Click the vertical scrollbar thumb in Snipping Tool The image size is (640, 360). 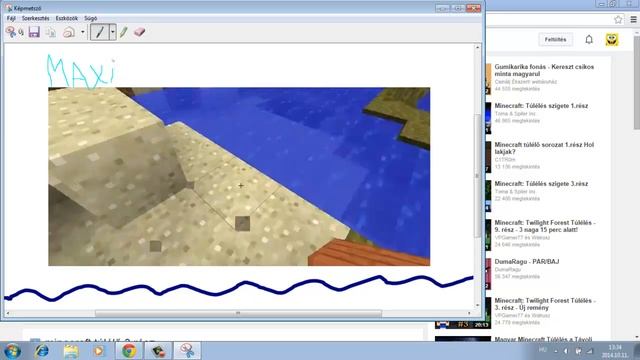pyautogui.click(x=477, y=176)
